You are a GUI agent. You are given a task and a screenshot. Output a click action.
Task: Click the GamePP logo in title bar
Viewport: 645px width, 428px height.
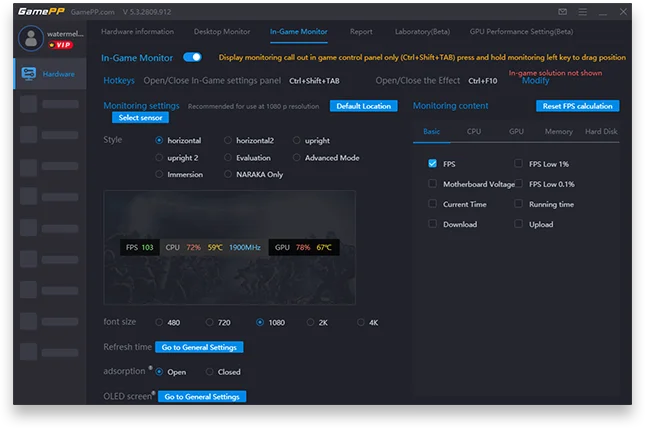tap(39, 11)
